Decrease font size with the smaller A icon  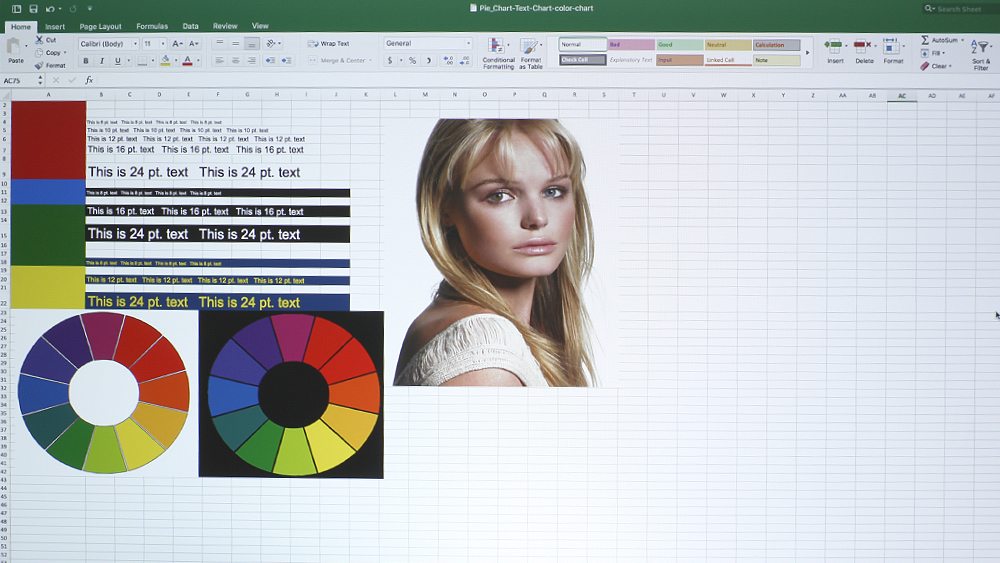tap(194, 43)
